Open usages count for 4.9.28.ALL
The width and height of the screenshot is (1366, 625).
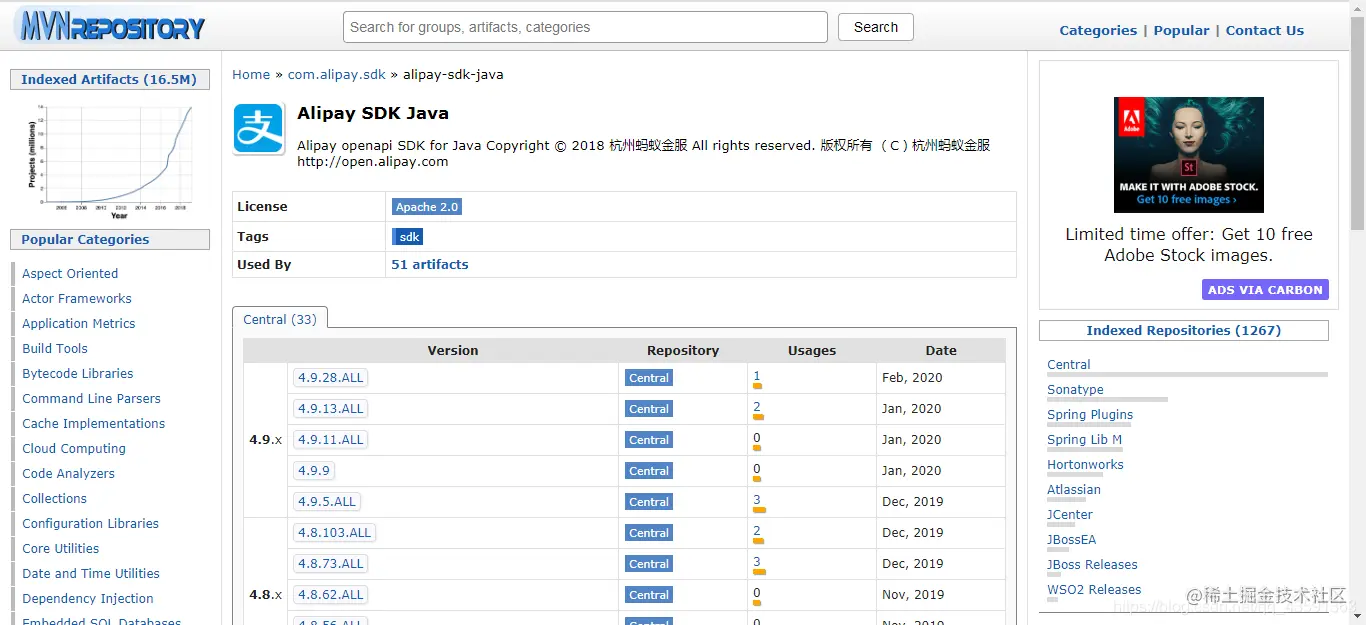click(757, 377)
